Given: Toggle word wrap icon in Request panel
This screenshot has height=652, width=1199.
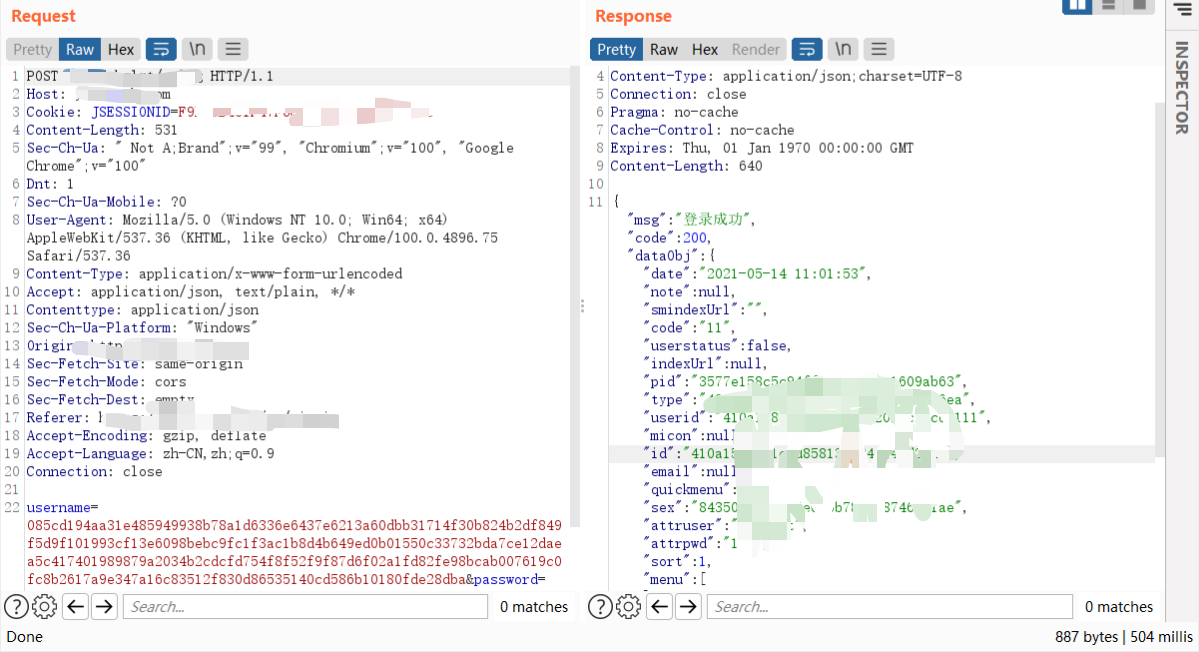Looking at the screenshot, I should [x=161, y=49].
